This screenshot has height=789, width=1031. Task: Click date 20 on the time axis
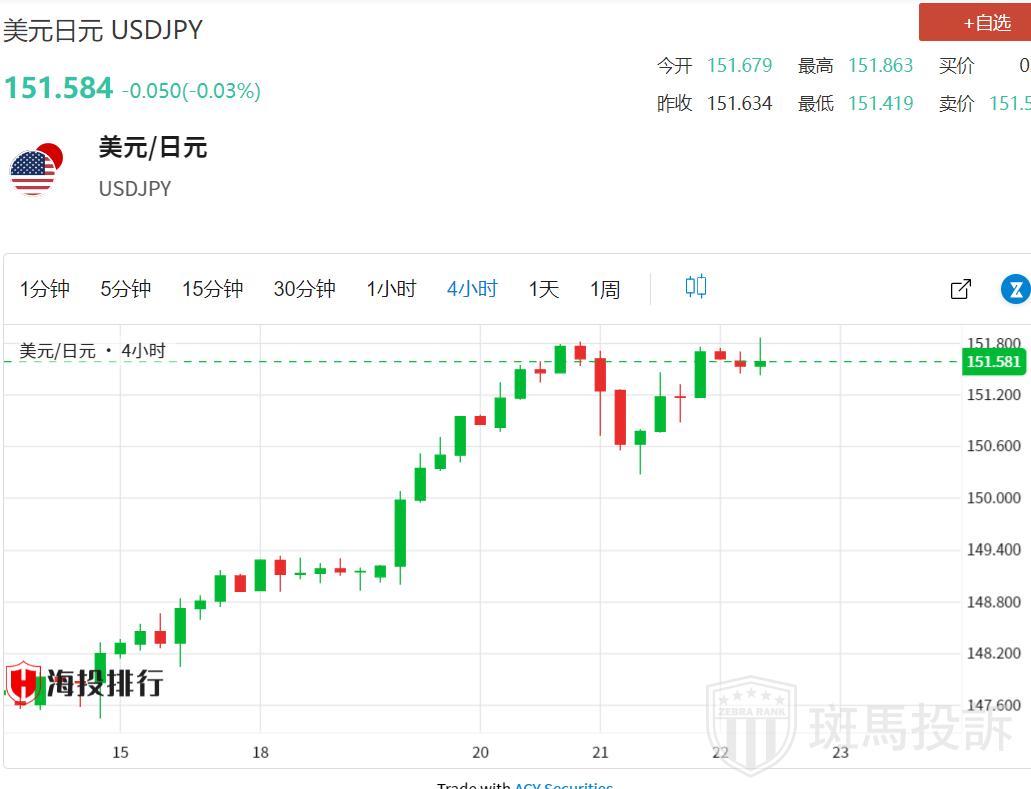480,752
